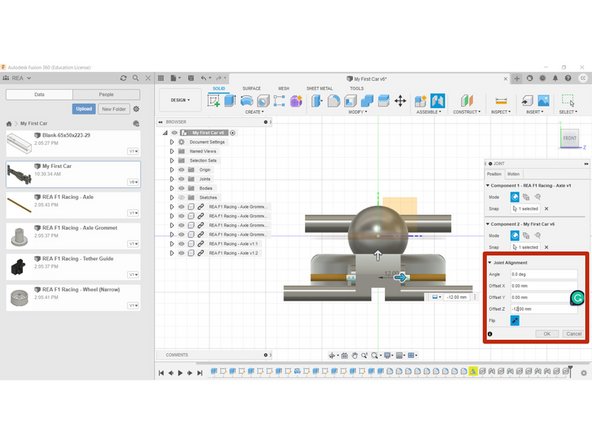Viewport: 592px width, 444px height.
Task: Open the CREATE dropdown menu
Action: 254,112
